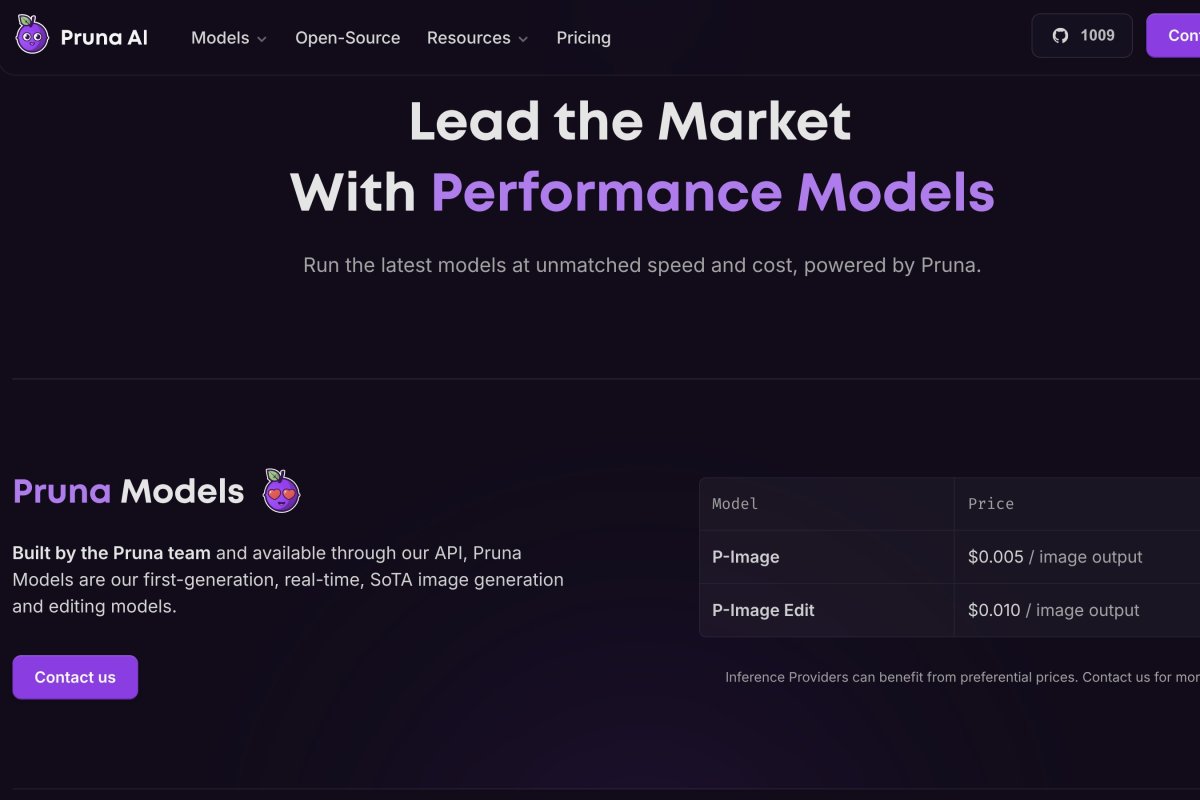Image resolution: width=1200 pixels, height=800 pixels.
Task: Click the Pruna AI plum logo icon
Action: tap(32, 35)
